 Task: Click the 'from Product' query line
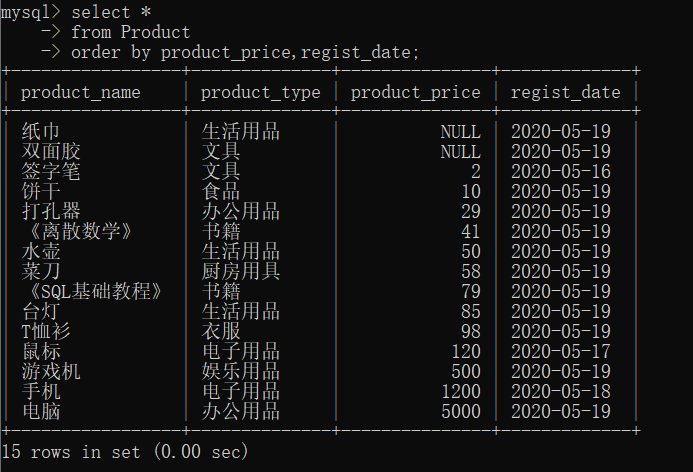pyautogui.click(x=131, y=32)
